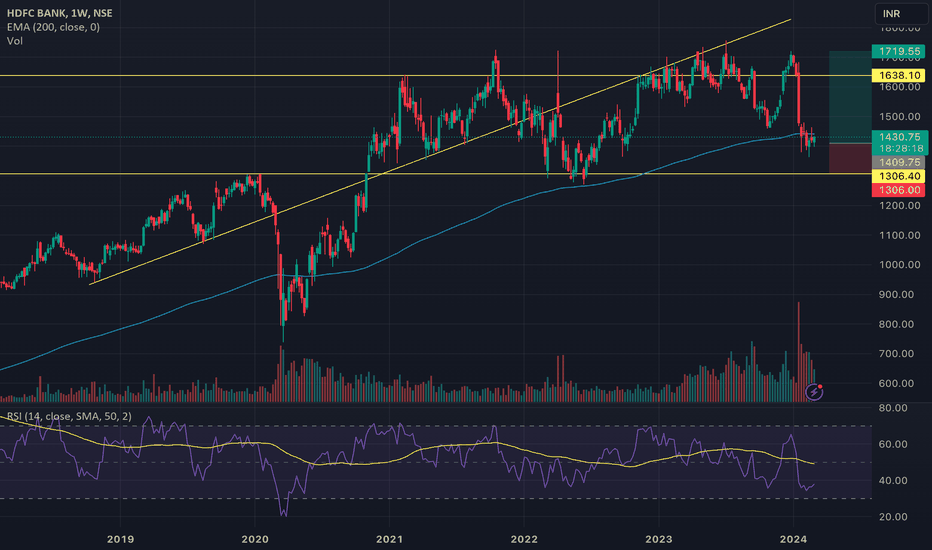The image size is (932, 550).
Task: Select the RSI (14, close, SMA, 50, 2) legend
Action: coord(69,416)
